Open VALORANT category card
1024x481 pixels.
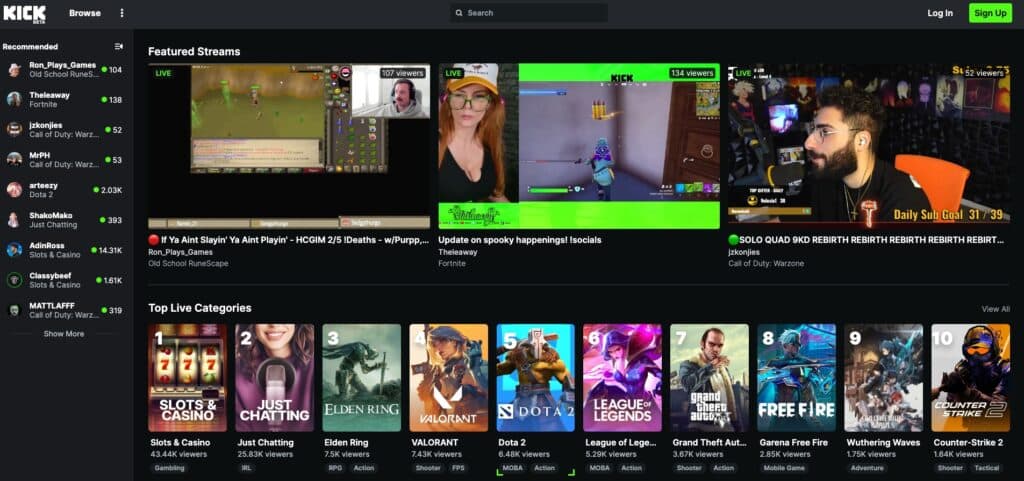coord(449,378)
